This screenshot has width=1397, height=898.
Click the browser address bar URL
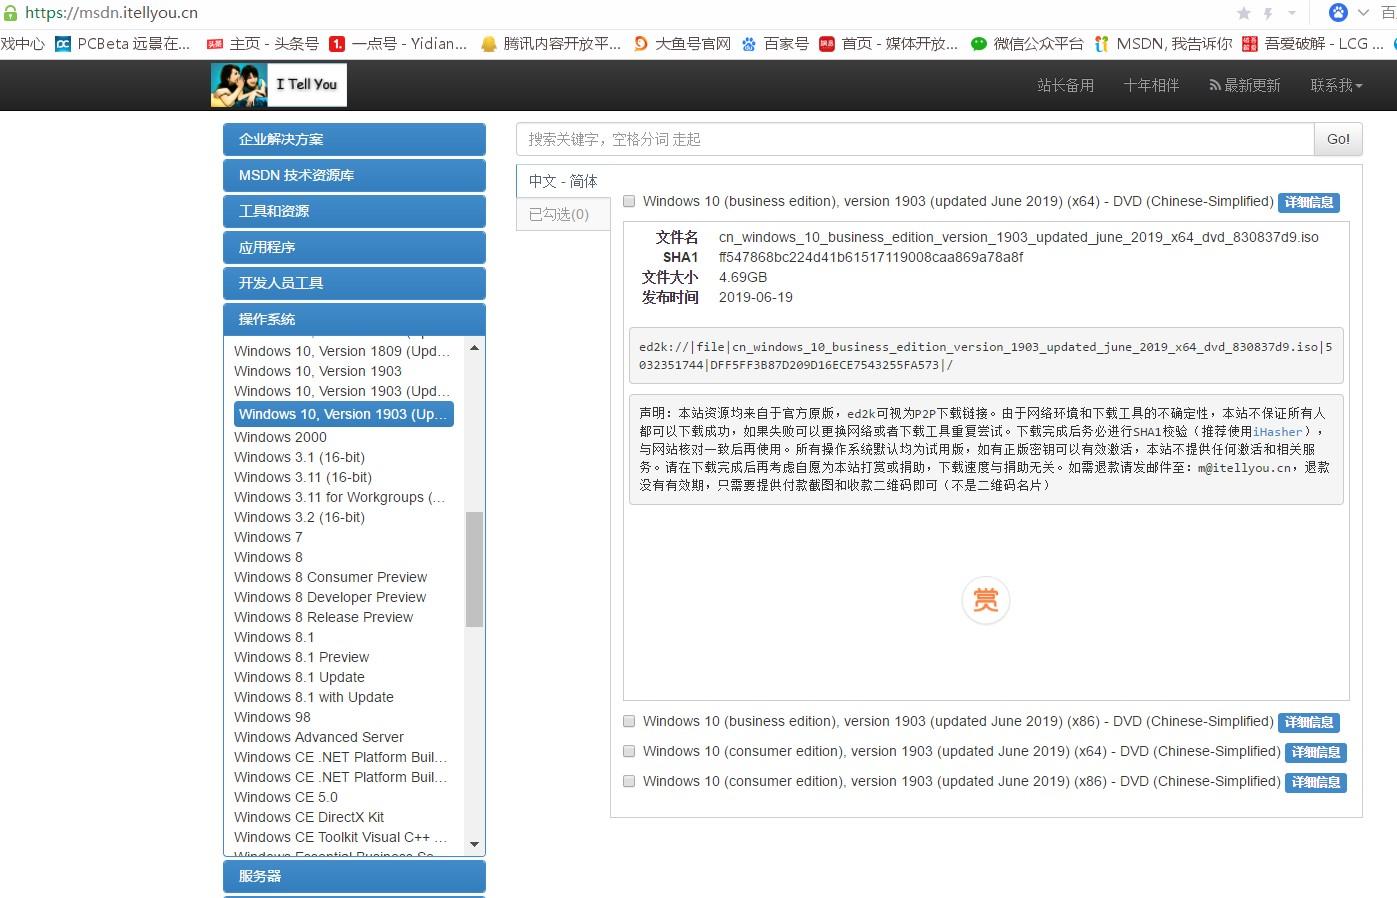point(111,13)
